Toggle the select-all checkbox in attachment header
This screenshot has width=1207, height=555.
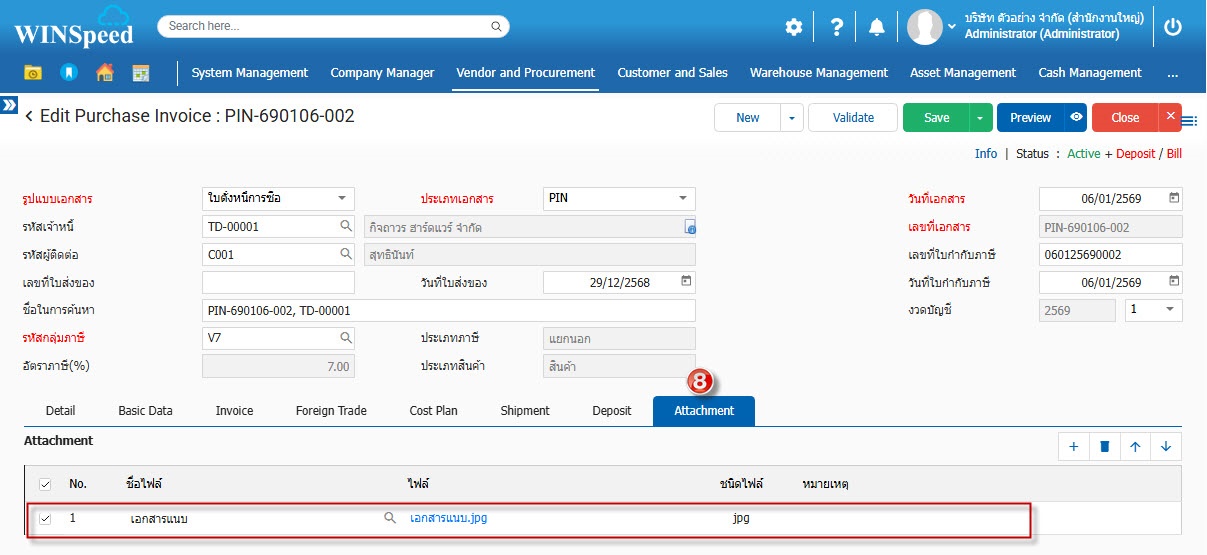pos(45,485)
